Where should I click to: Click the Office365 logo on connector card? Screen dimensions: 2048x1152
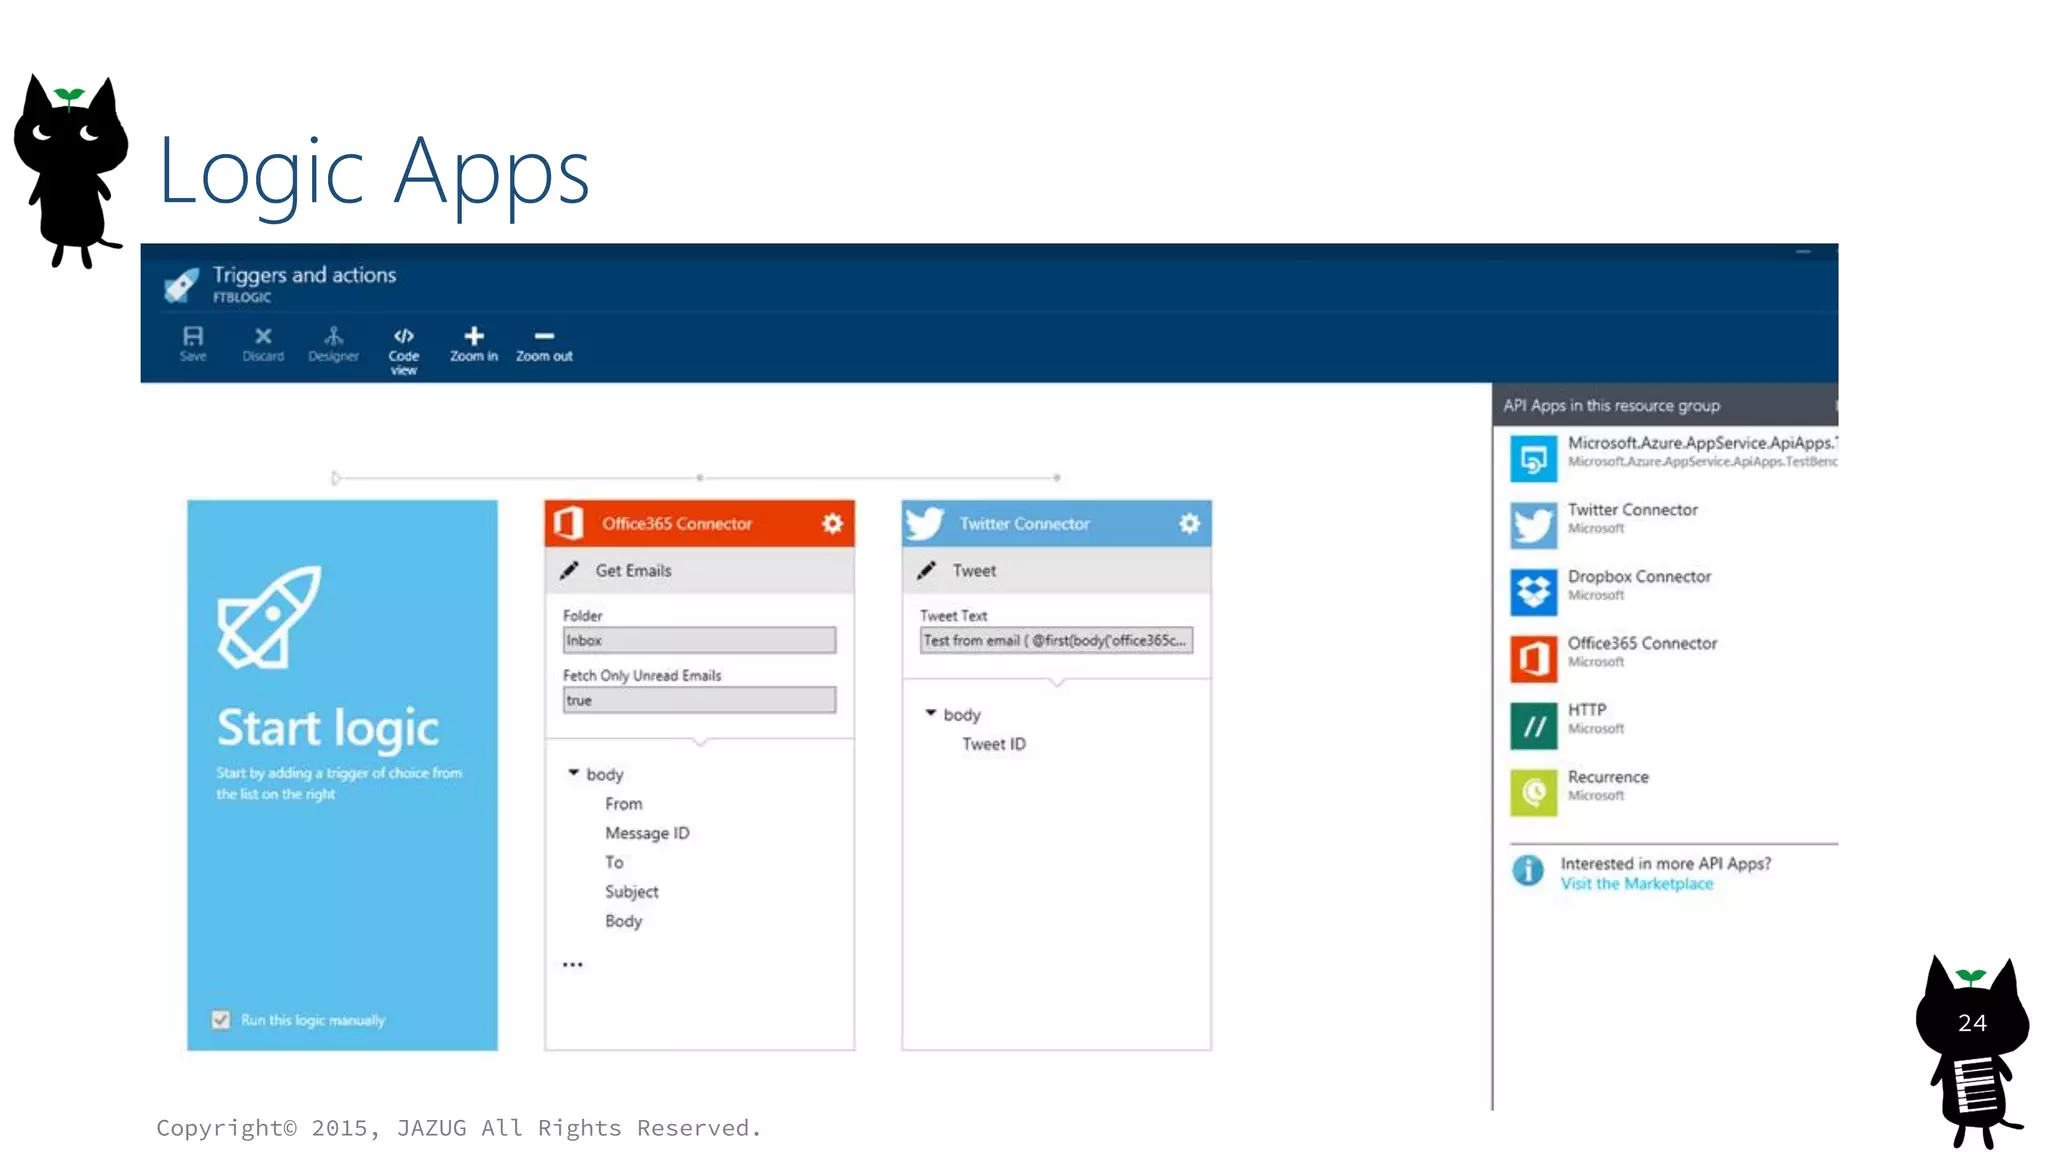pyautogui.click(x=568, y=523)
